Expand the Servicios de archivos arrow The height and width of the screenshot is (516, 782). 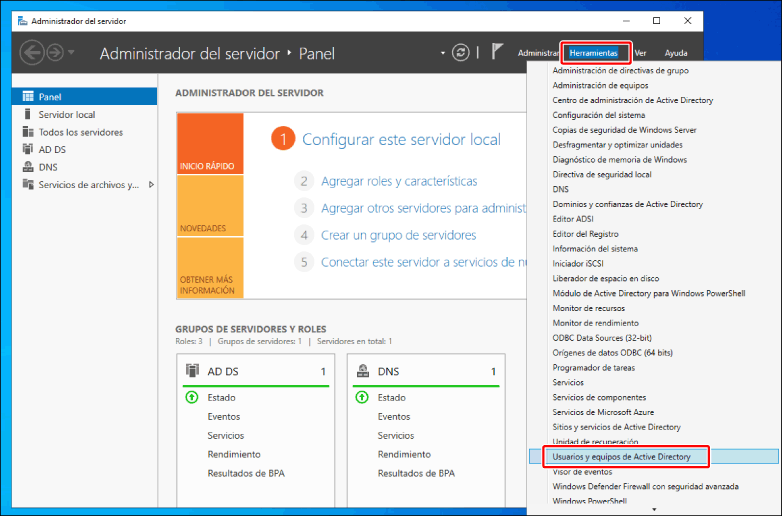coord(151,184)
